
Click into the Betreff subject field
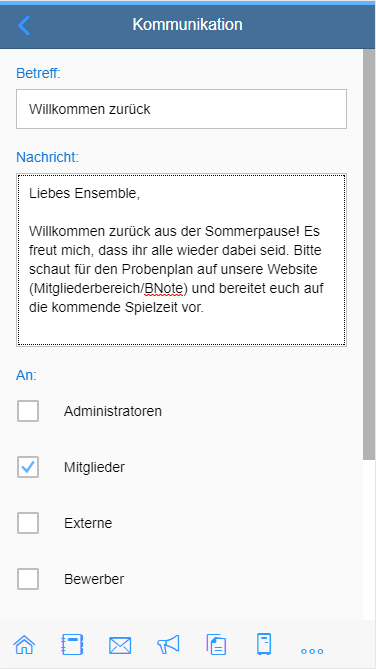tap(181, 109)
